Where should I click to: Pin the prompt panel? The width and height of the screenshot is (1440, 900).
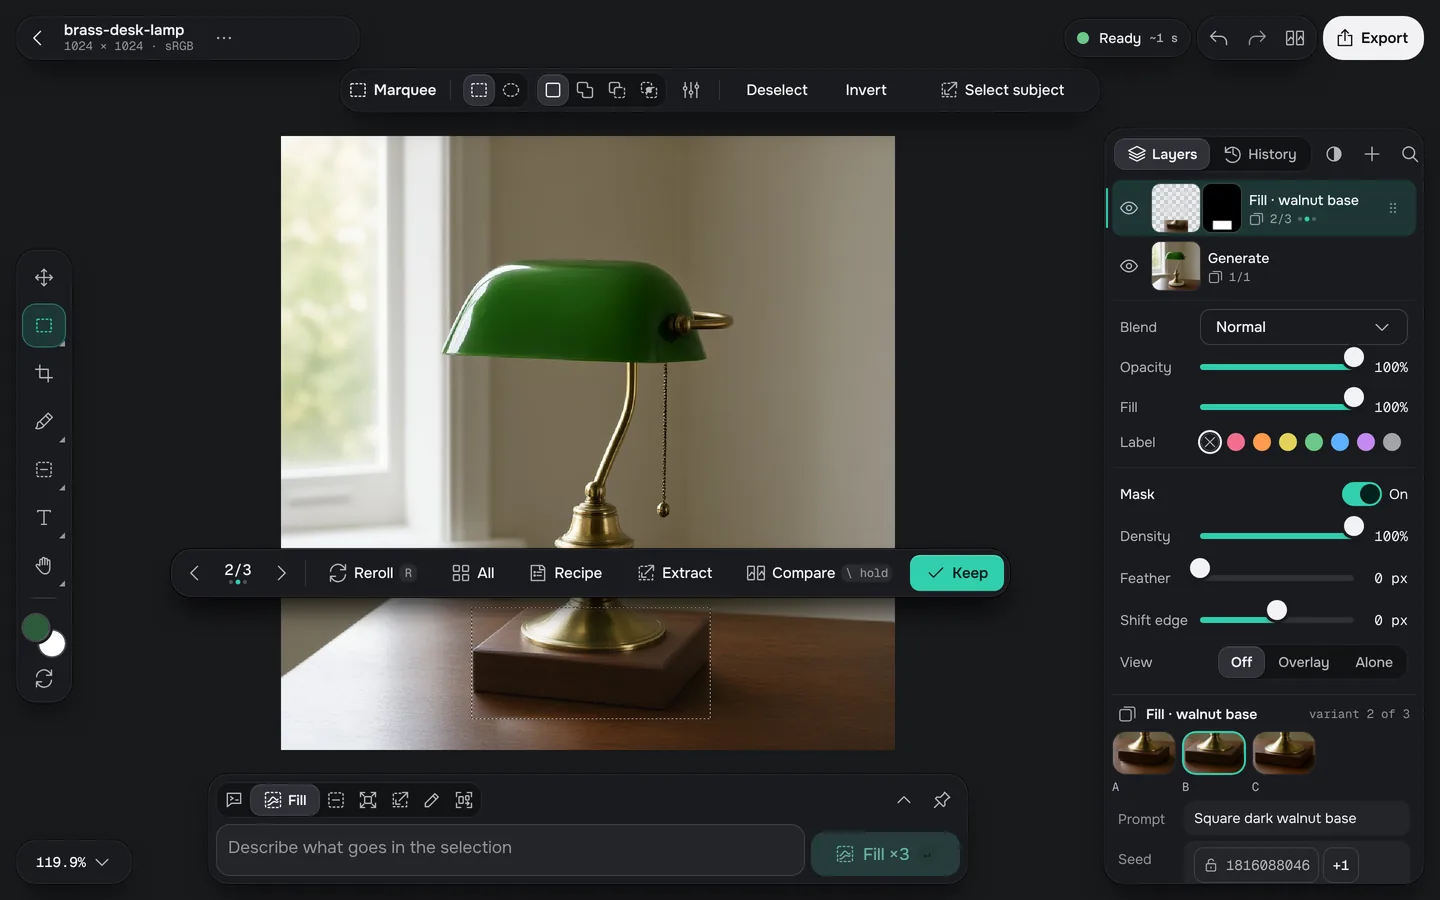tap(942, 800)
